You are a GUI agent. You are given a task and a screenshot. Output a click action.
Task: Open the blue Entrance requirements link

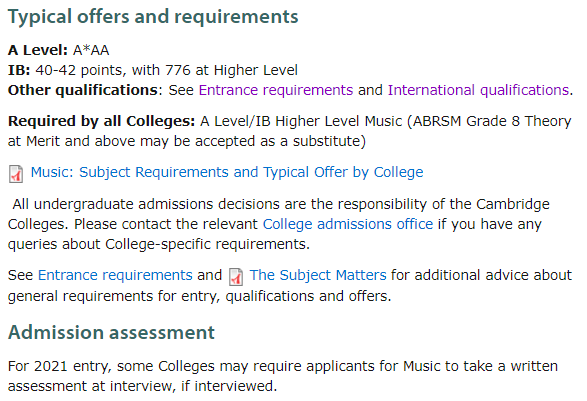115,275
